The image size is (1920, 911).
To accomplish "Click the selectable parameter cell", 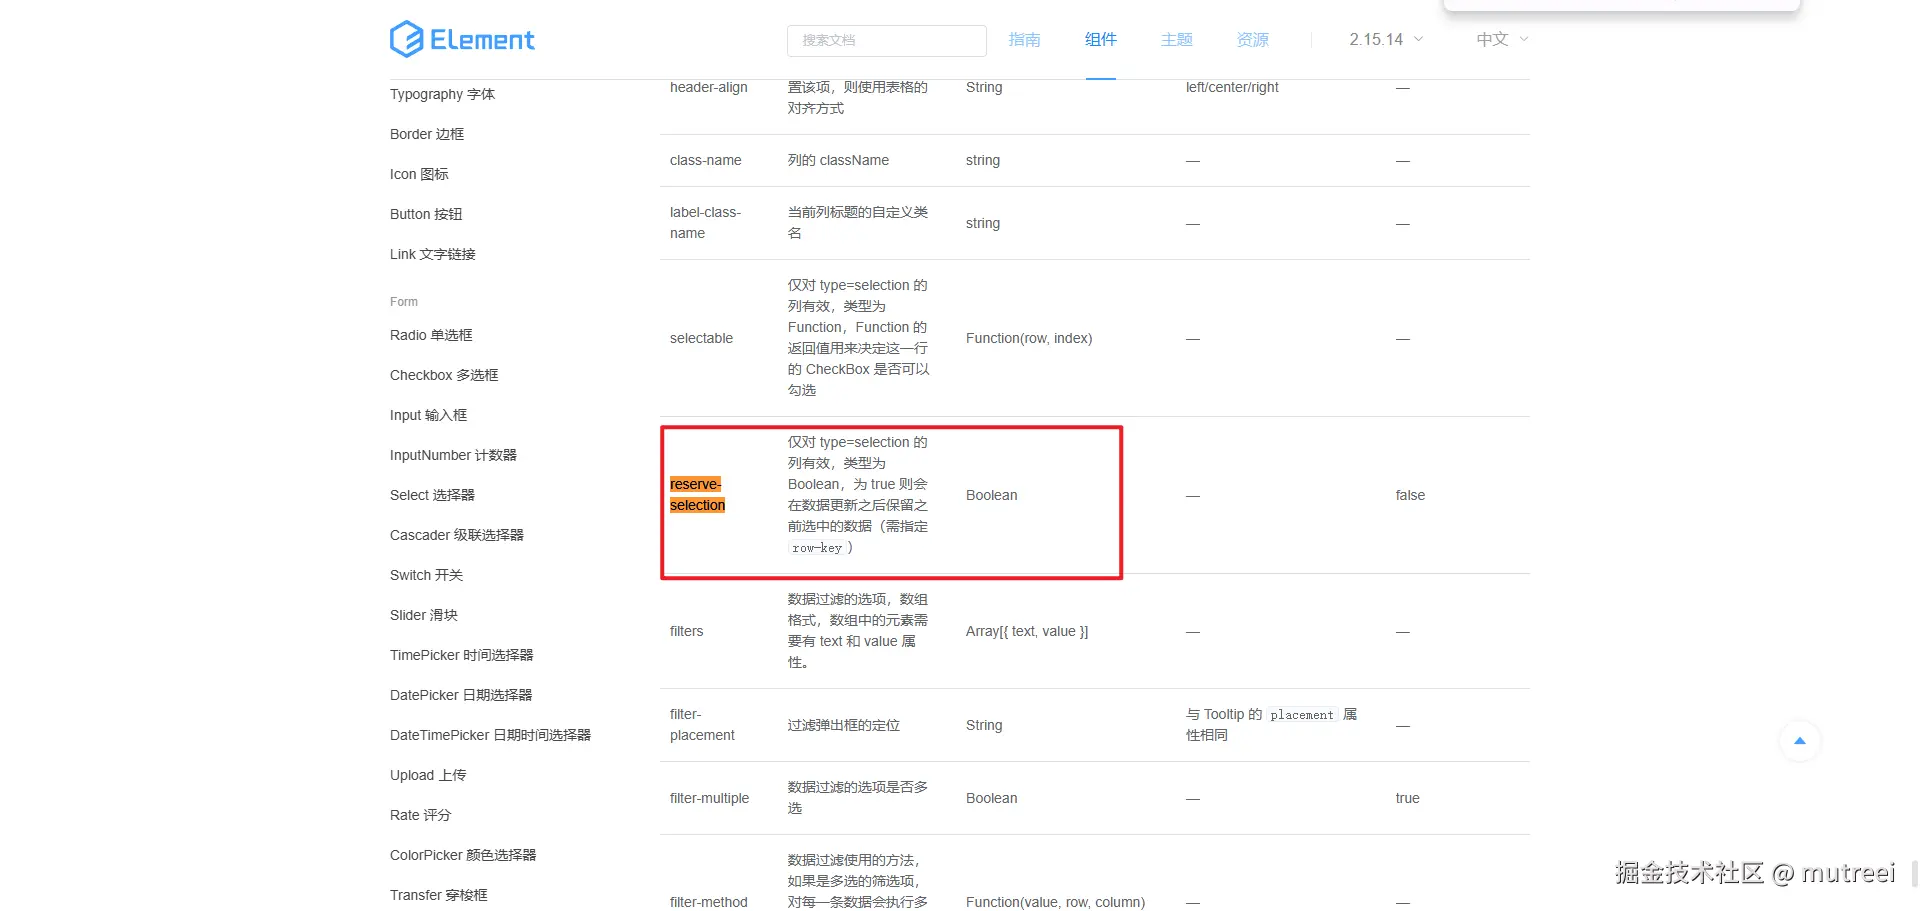I will tap(701, 339).
